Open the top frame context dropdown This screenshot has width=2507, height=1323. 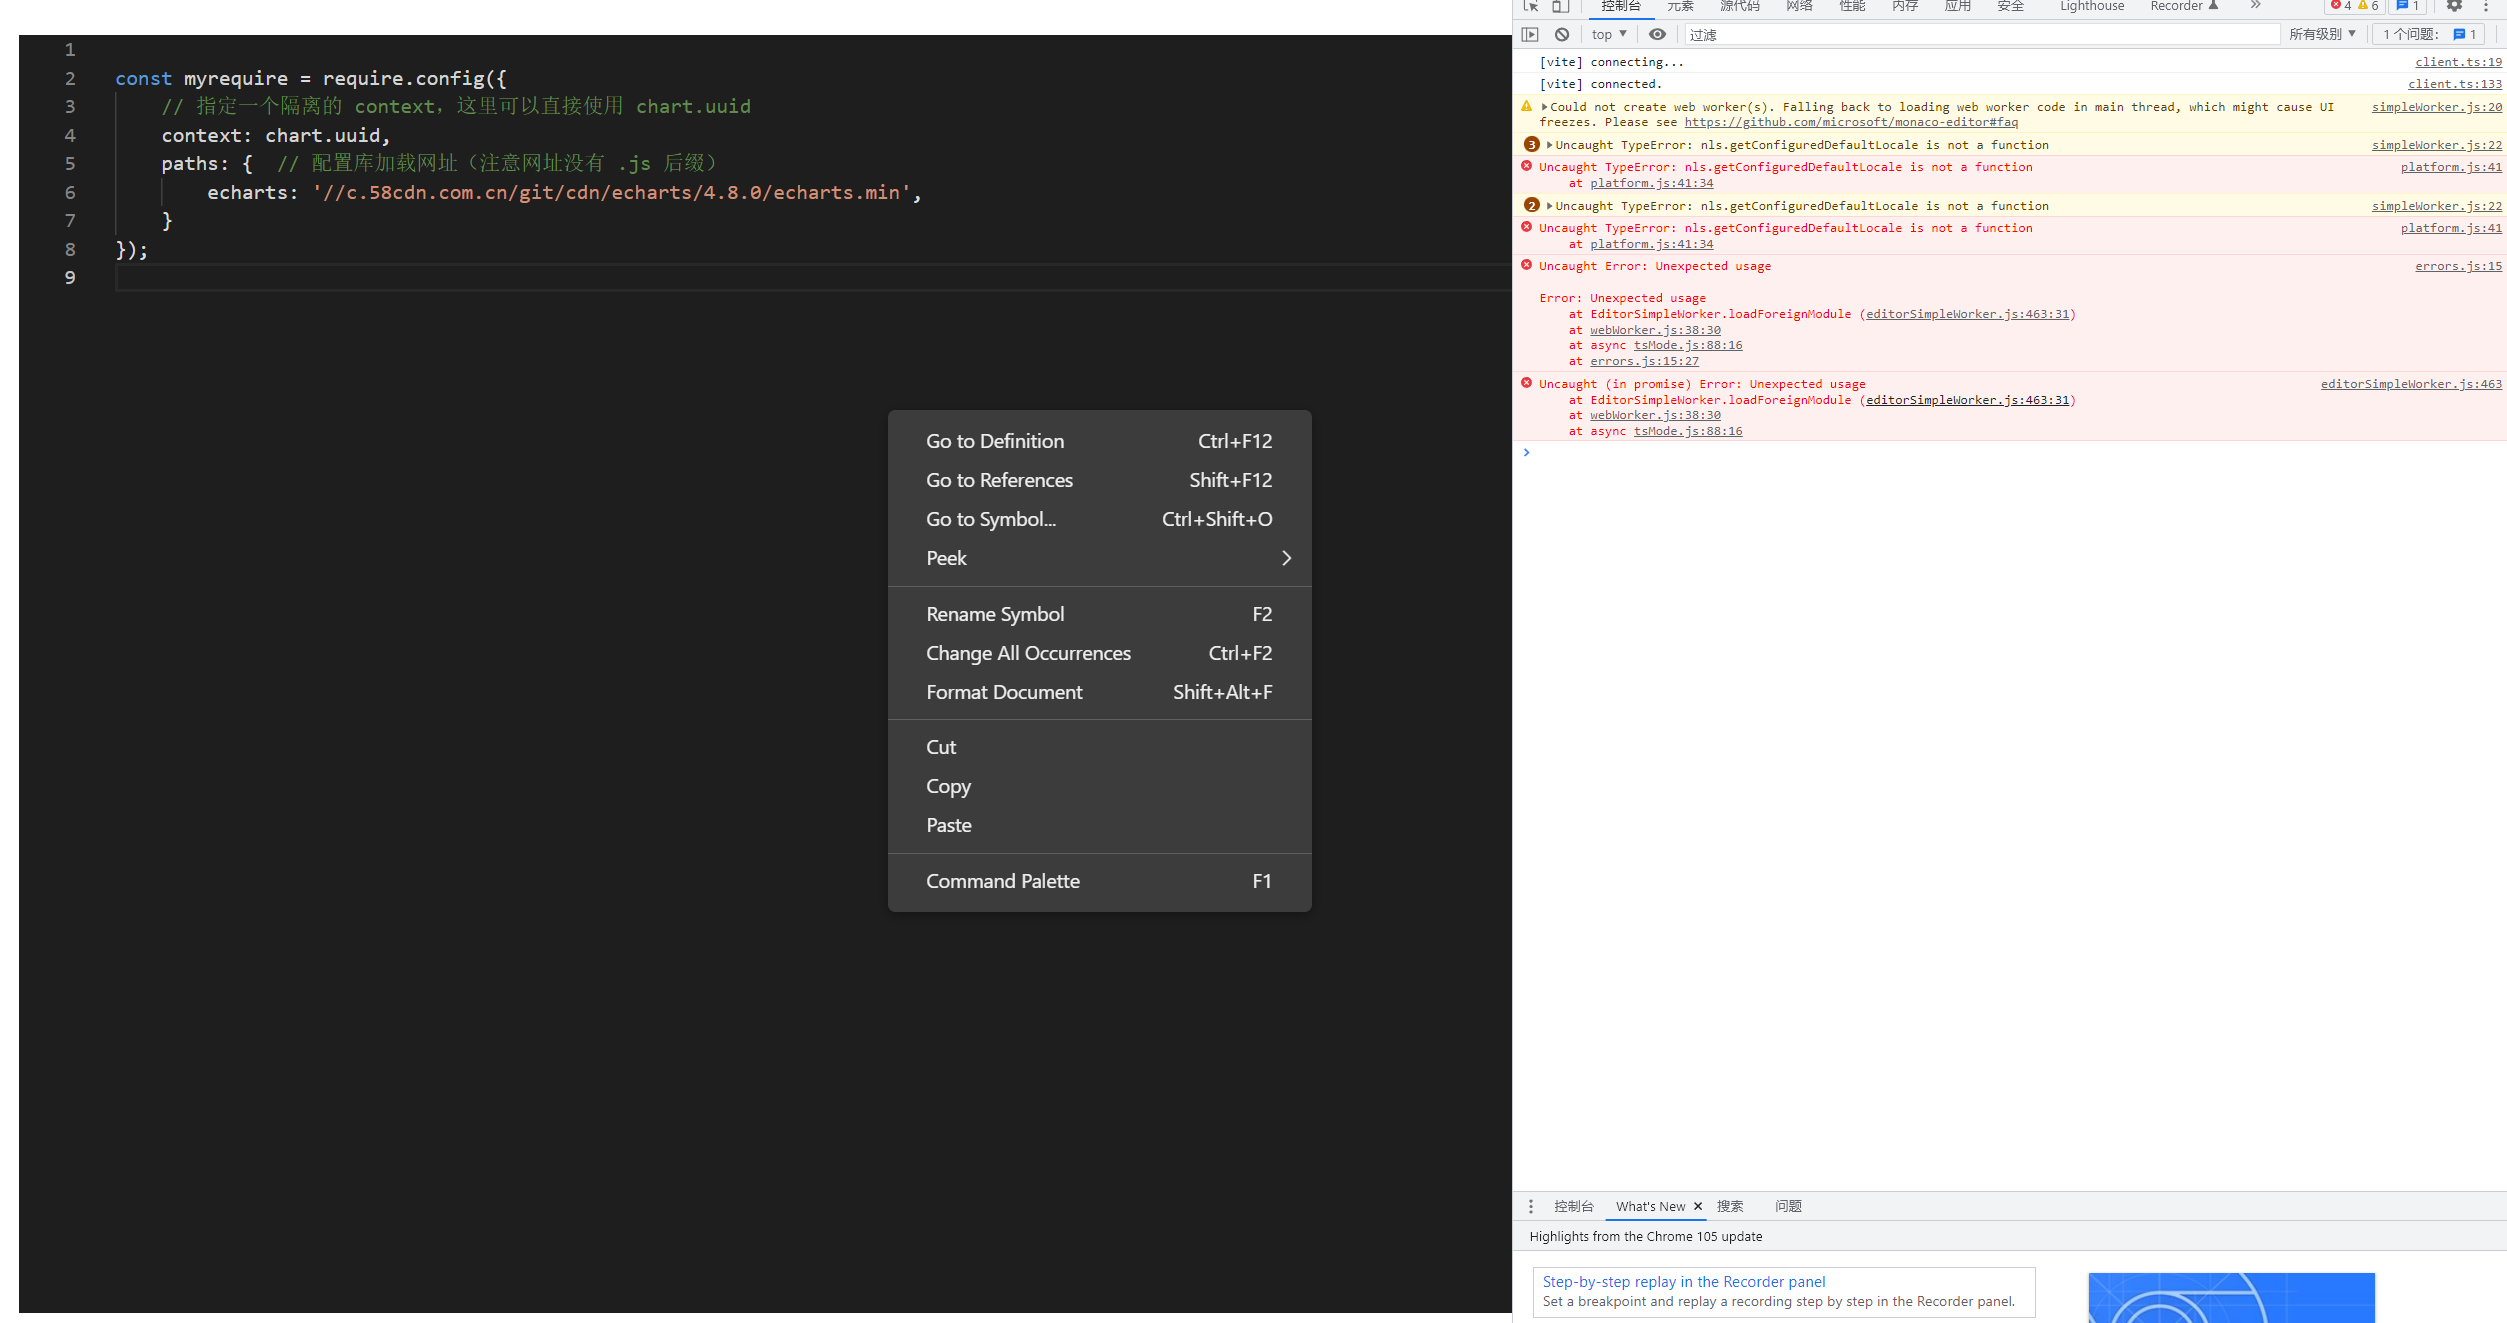(x=1607, y=33)
